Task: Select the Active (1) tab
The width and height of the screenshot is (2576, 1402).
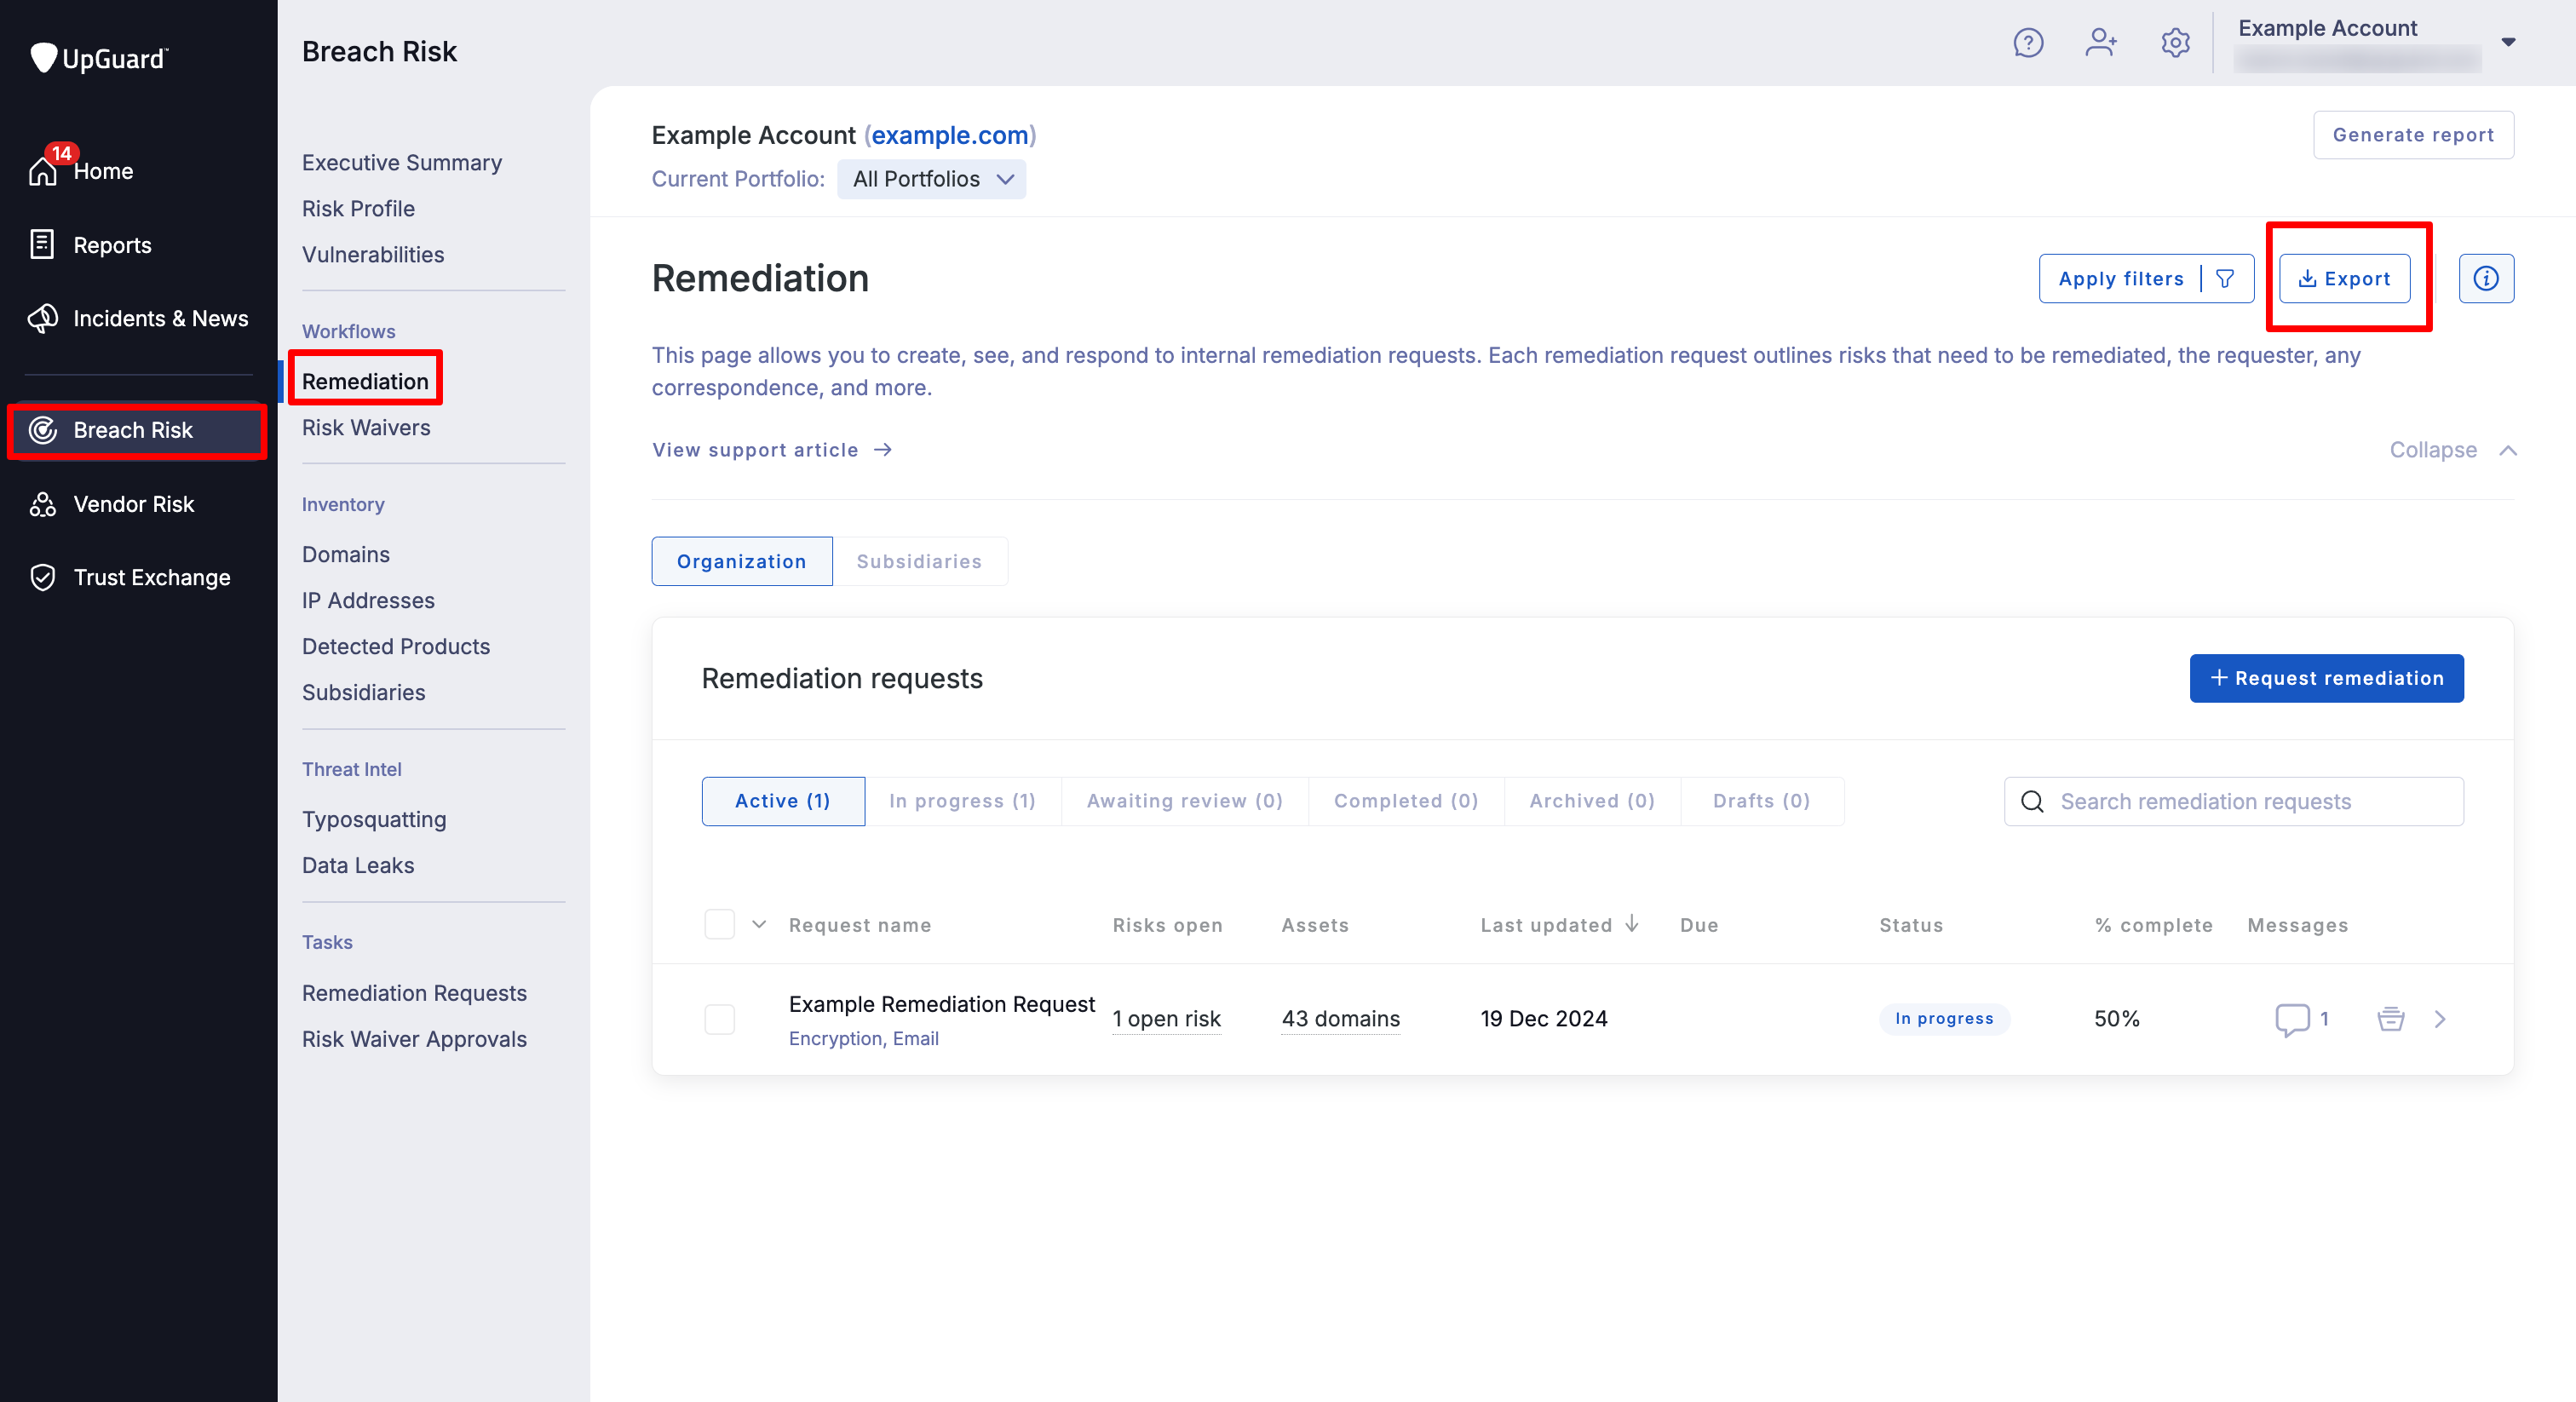Action: coord(783,801)
